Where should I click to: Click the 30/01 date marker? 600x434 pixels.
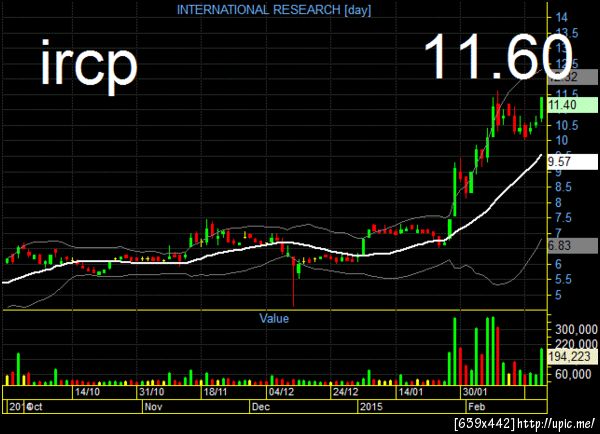pyautogui.click(x=475, y=392)
